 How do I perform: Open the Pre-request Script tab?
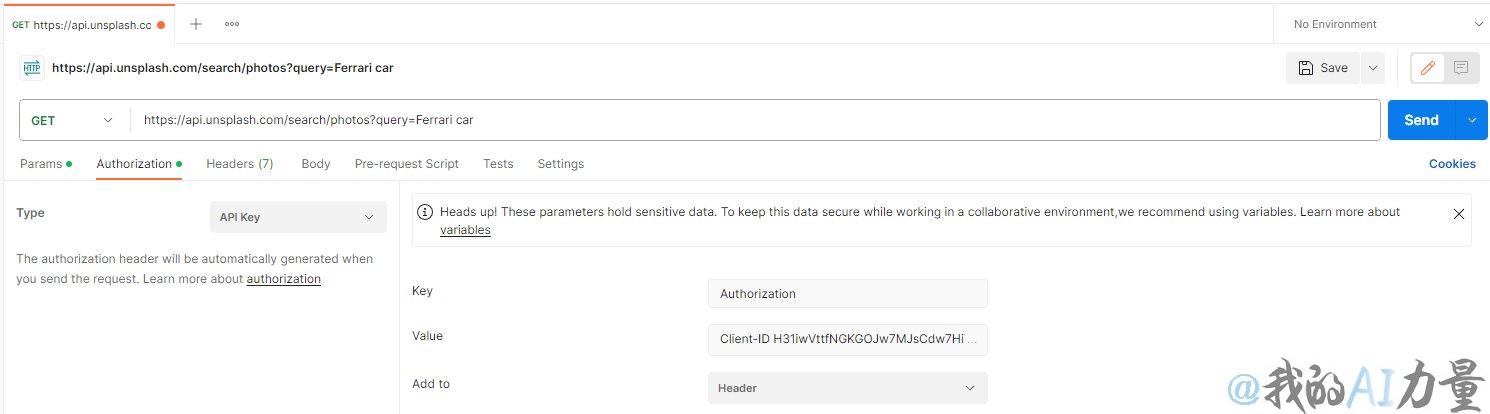407,164
